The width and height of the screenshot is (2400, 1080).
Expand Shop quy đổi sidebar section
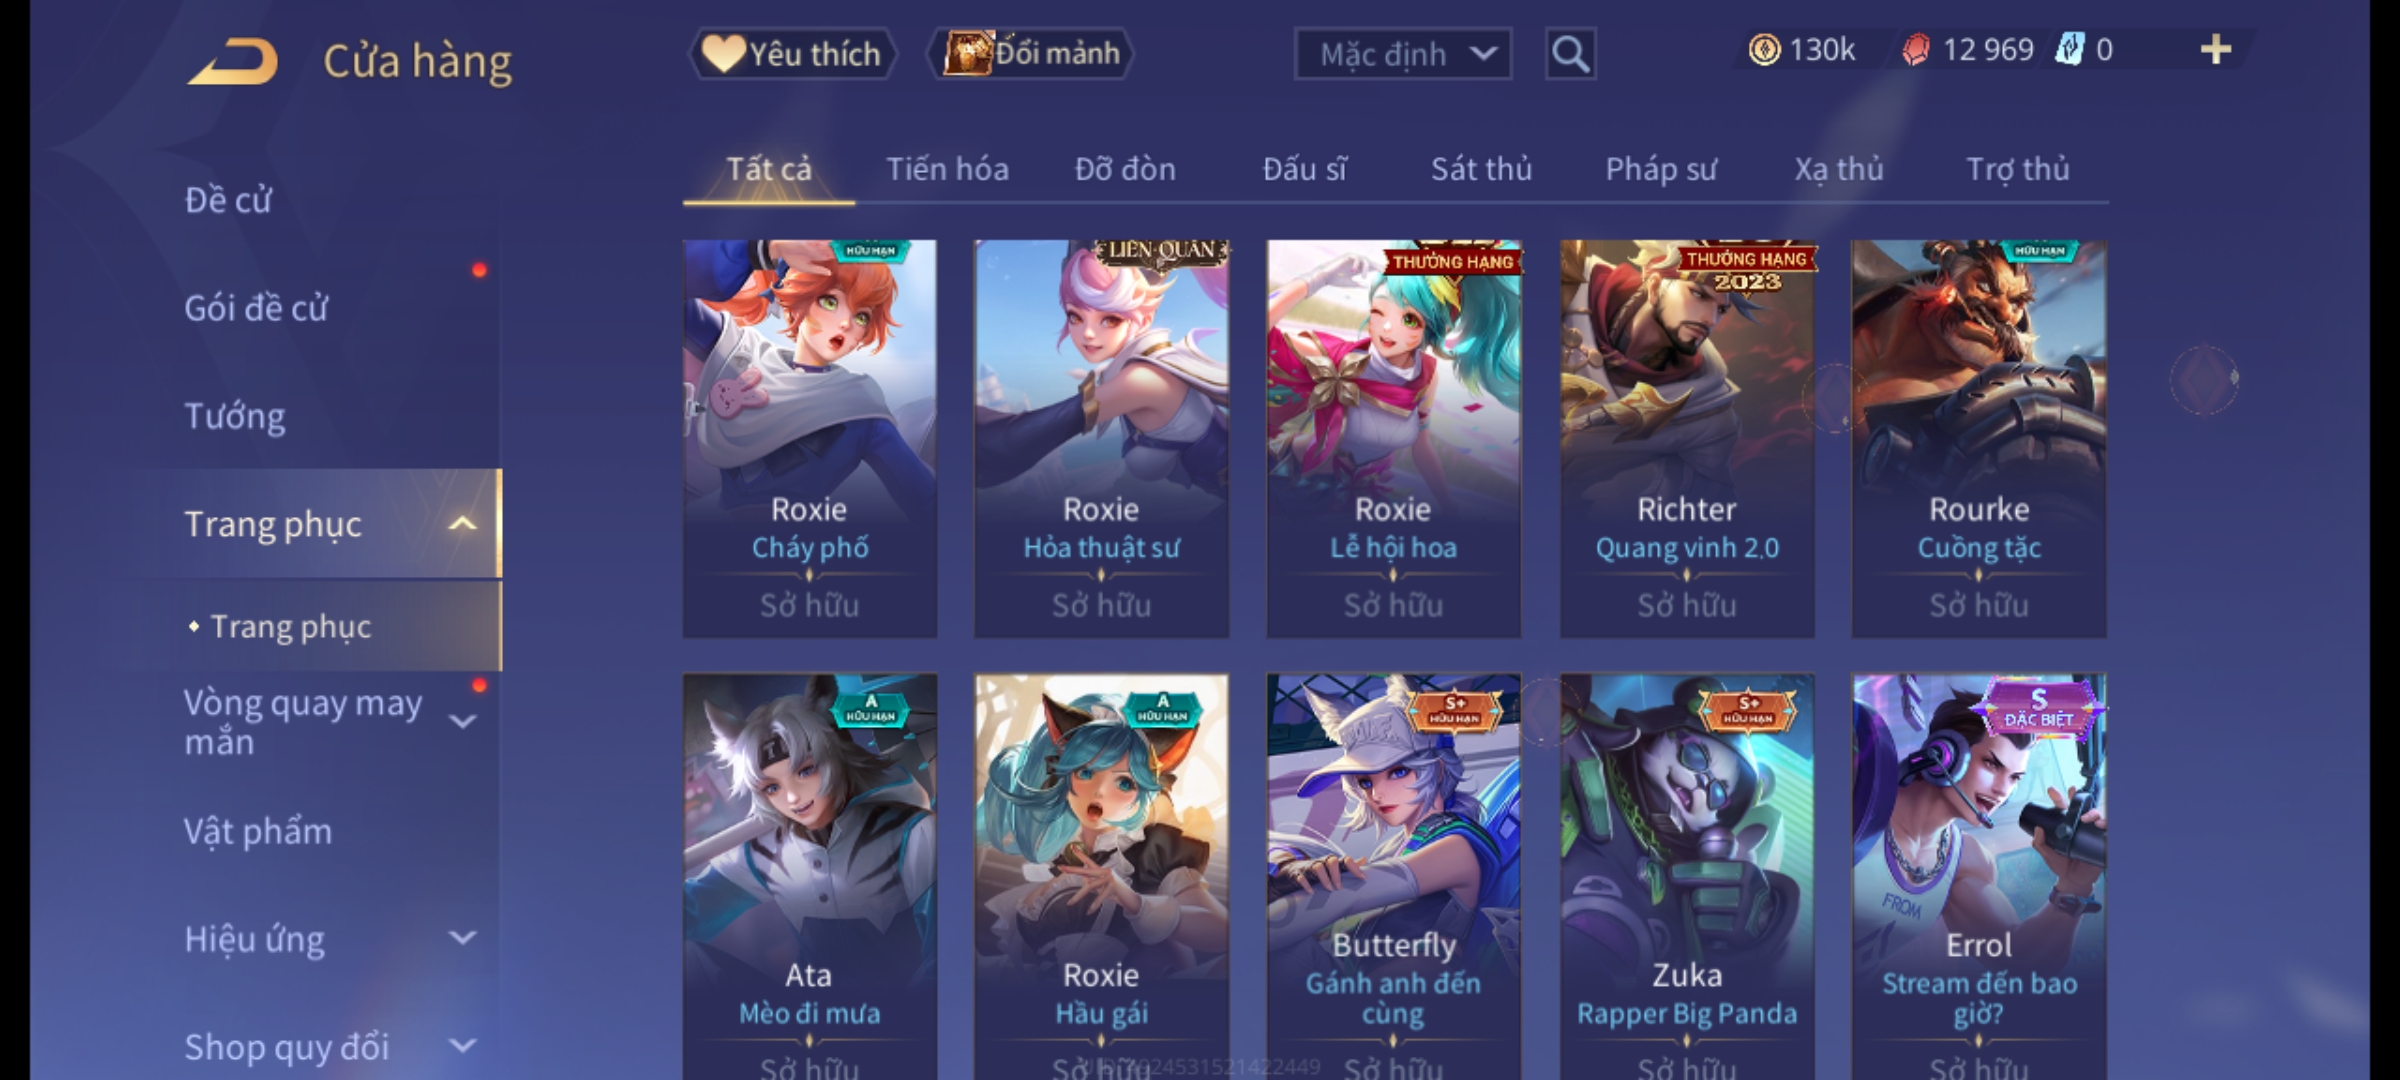462,1046
